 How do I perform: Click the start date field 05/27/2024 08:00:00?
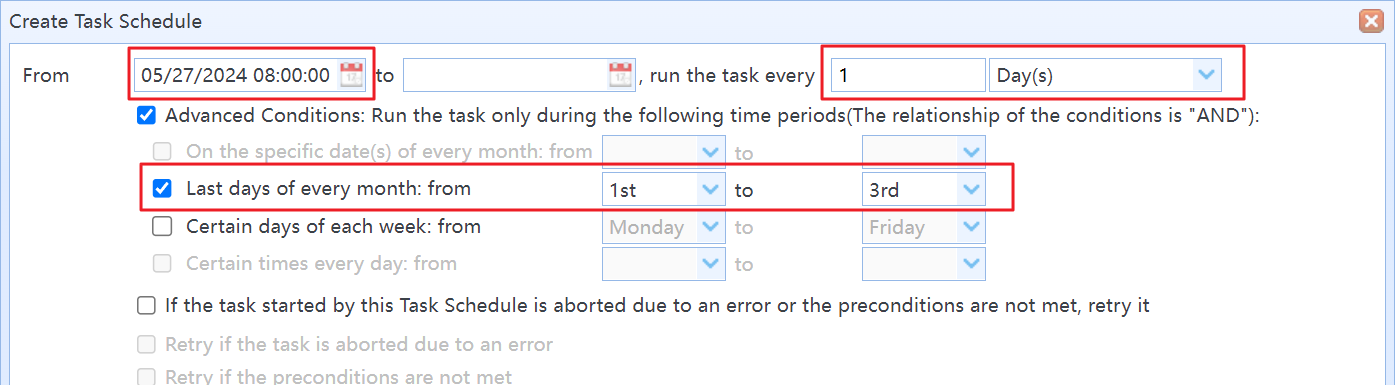[x=238, y=74]
